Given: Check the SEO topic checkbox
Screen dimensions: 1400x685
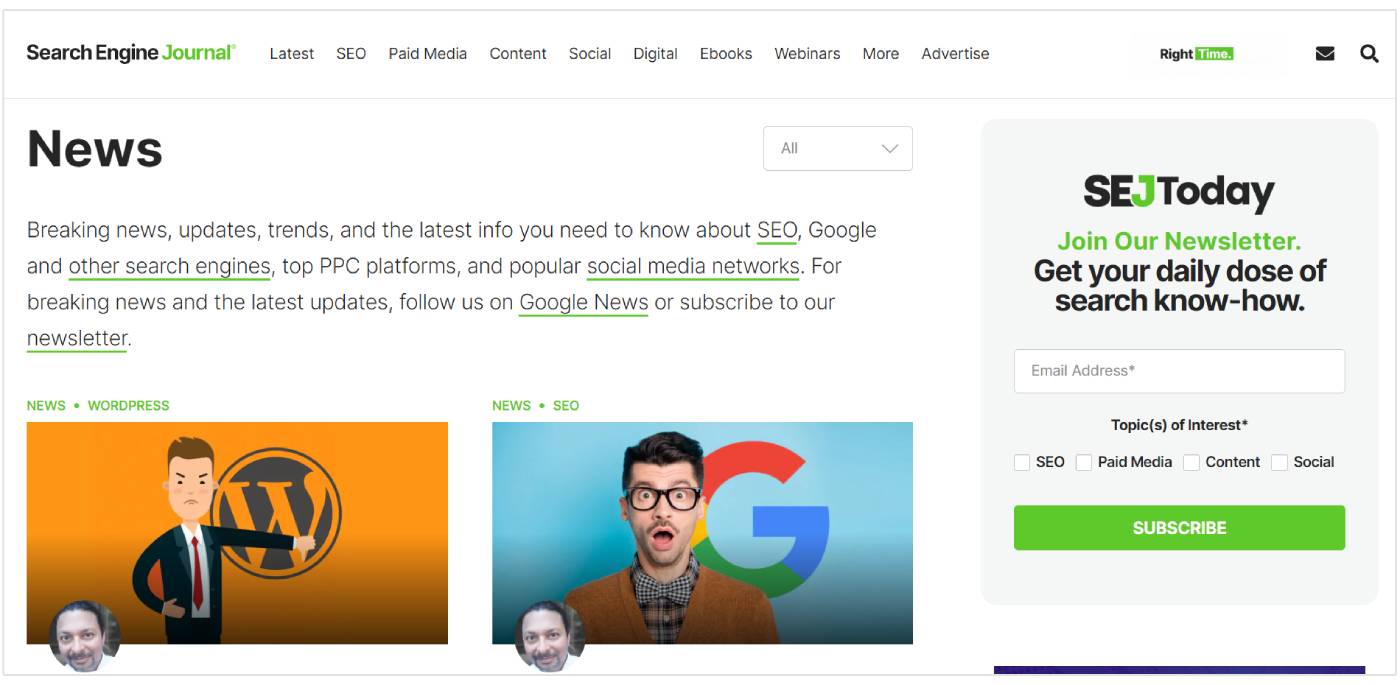Looking at the screenshot, I should coord(1022,462).
